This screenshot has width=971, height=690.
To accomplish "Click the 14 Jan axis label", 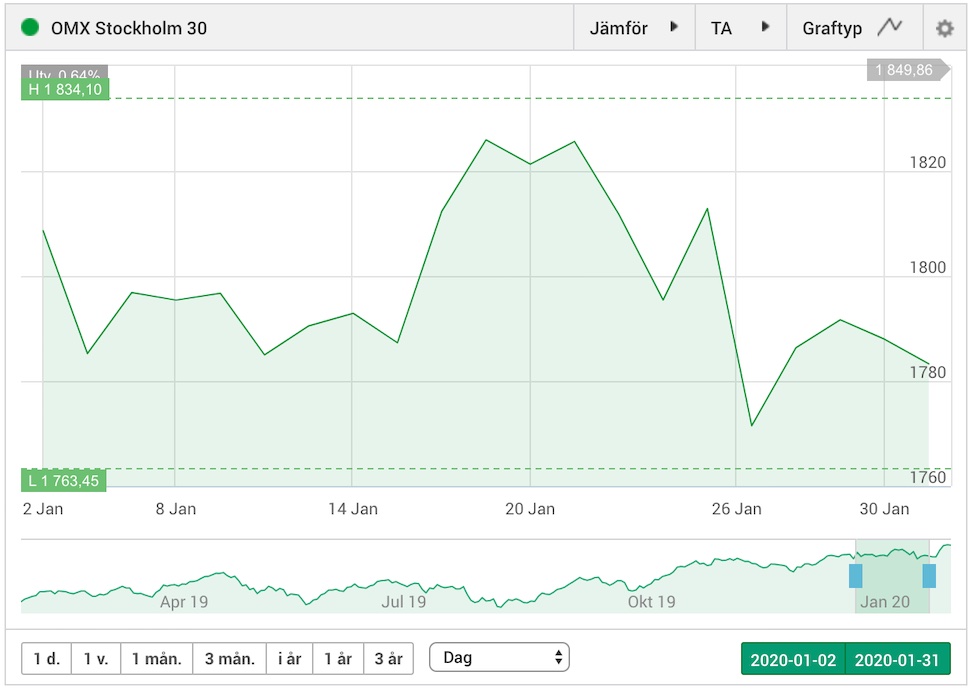I will click(x=353, y=509).
